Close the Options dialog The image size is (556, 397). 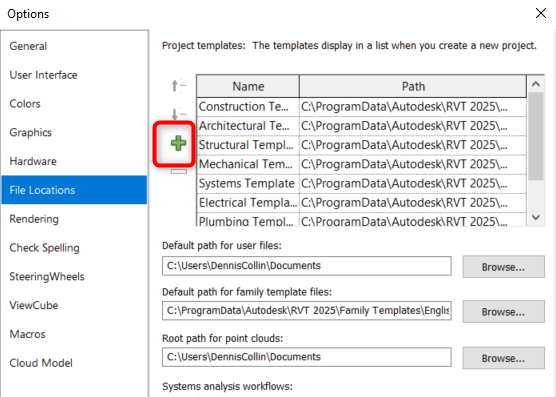pyautogui.click(x=541, y=13)
